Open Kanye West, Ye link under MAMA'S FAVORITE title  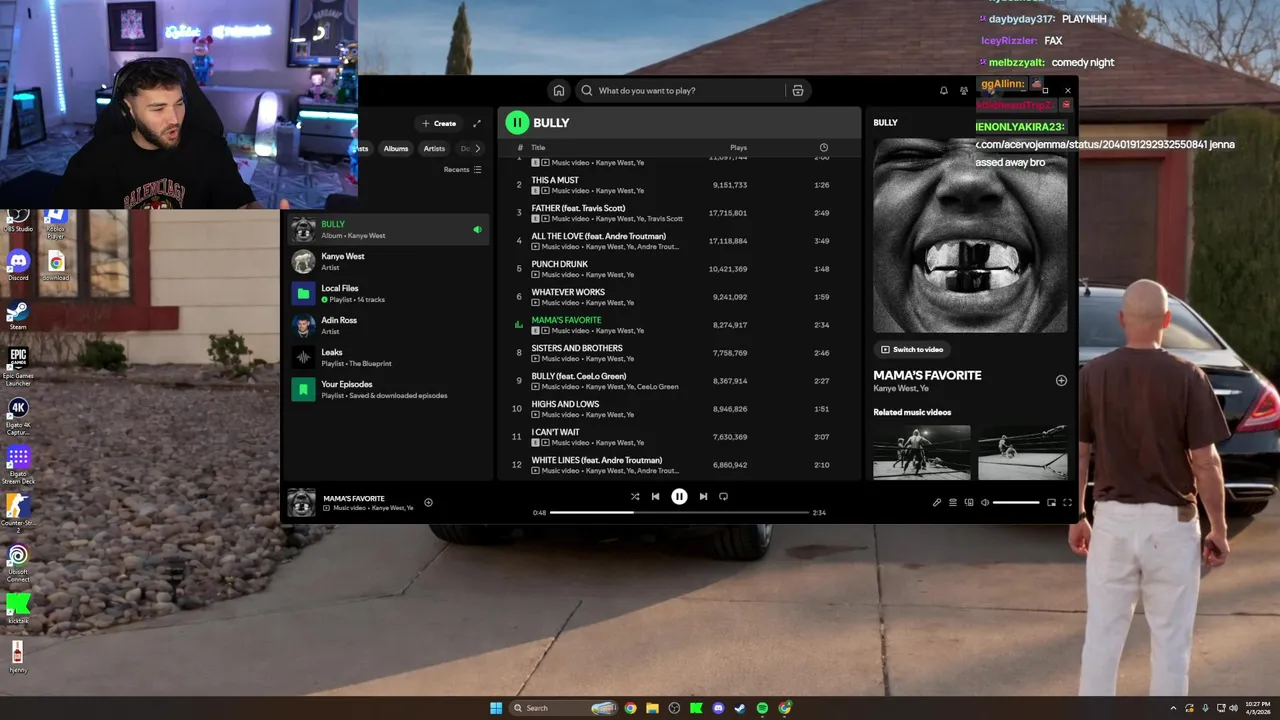pos(901,389)
